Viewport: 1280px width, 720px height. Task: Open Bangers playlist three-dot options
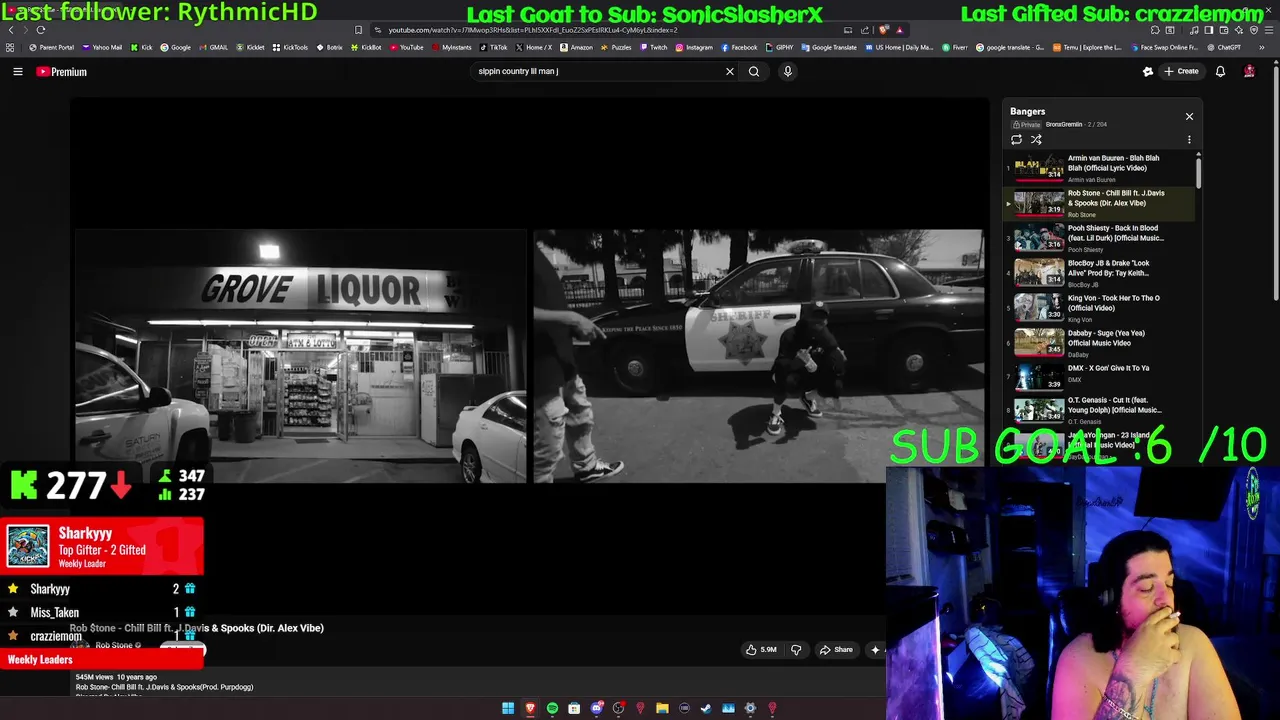1189,140
